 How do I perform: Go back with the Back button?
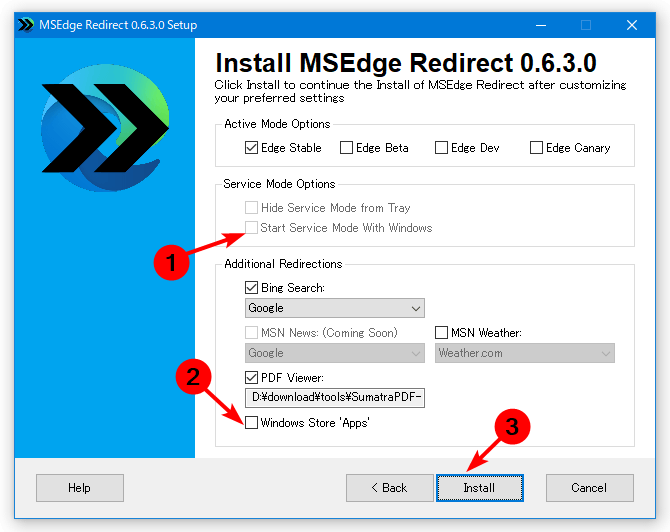click(x=390, y=488)
